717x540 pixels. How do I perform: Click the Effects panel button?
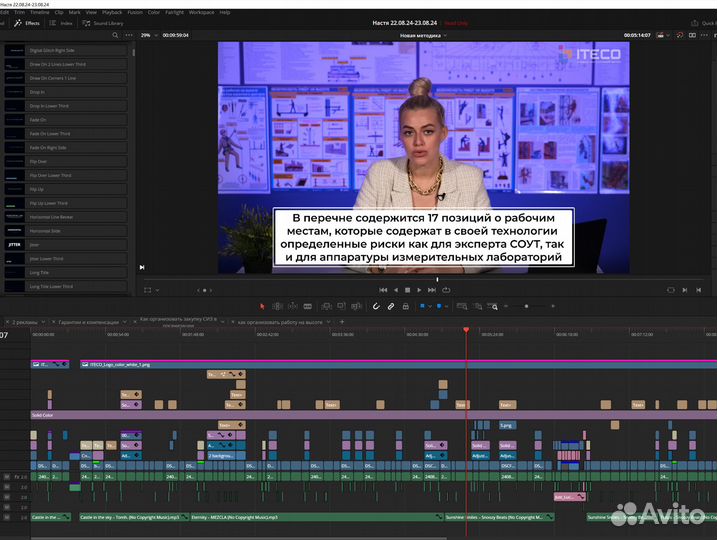pos(28,22)
